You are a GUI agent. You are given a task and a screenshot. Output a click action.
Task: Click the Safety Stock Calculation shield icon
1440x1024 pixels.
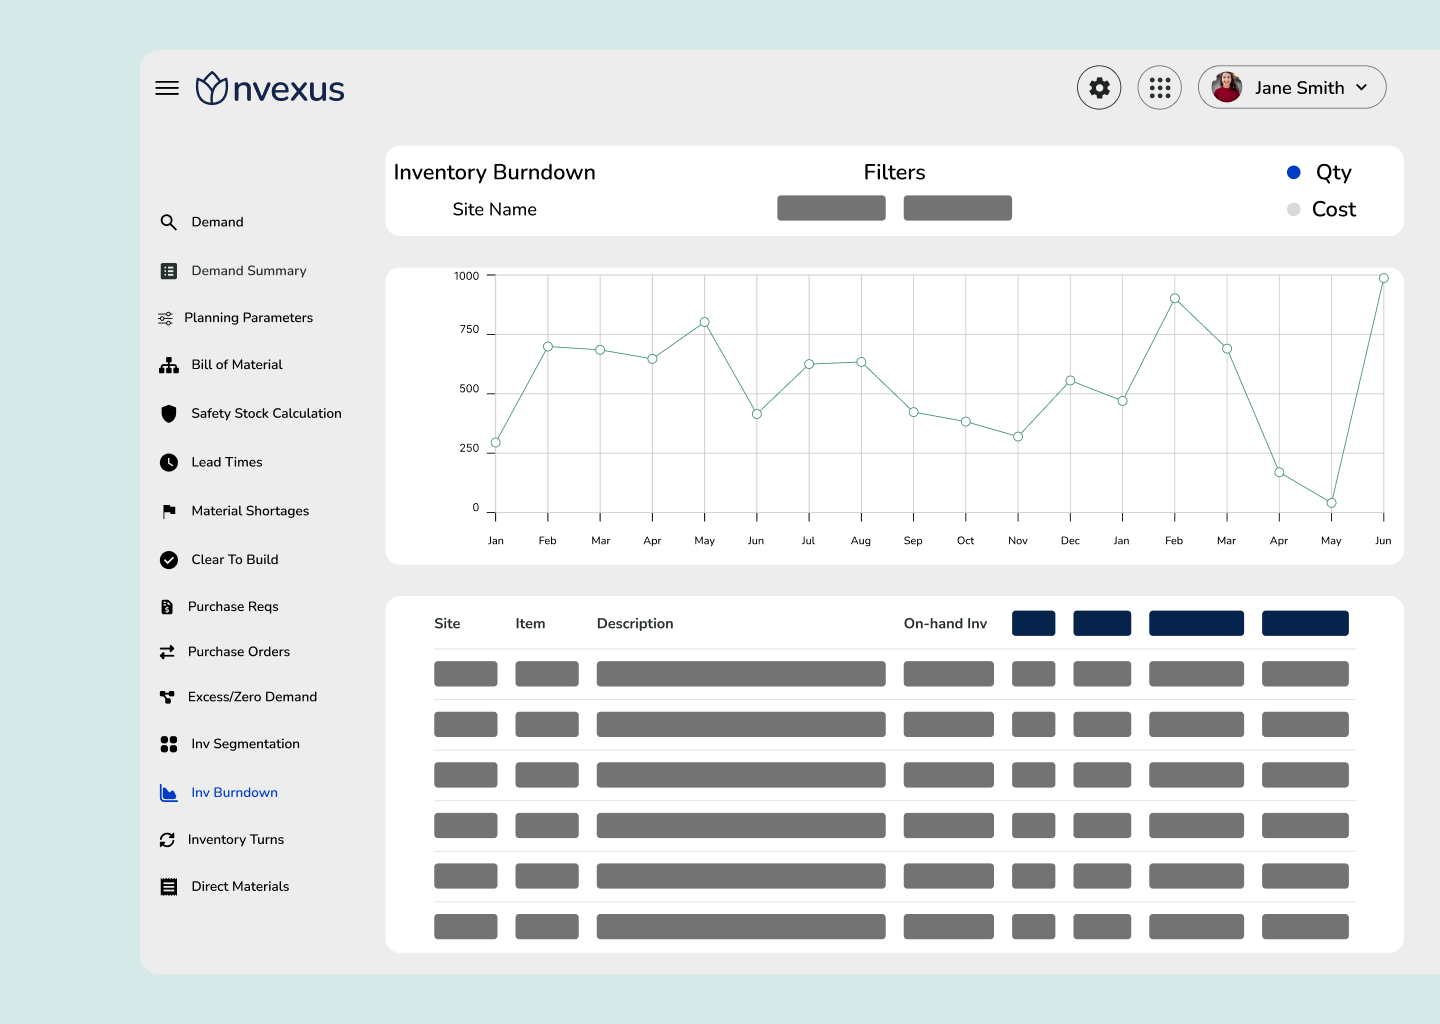coord(169,413)
